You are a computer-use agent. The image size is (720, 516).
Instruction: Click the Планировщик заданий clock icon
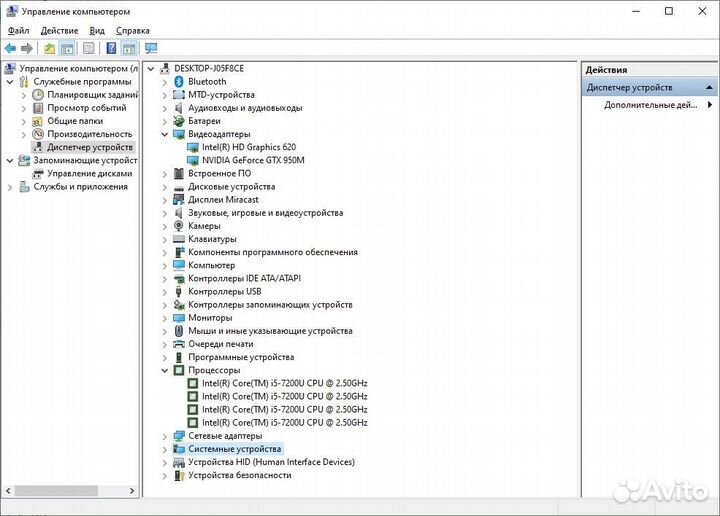(38, 95)
